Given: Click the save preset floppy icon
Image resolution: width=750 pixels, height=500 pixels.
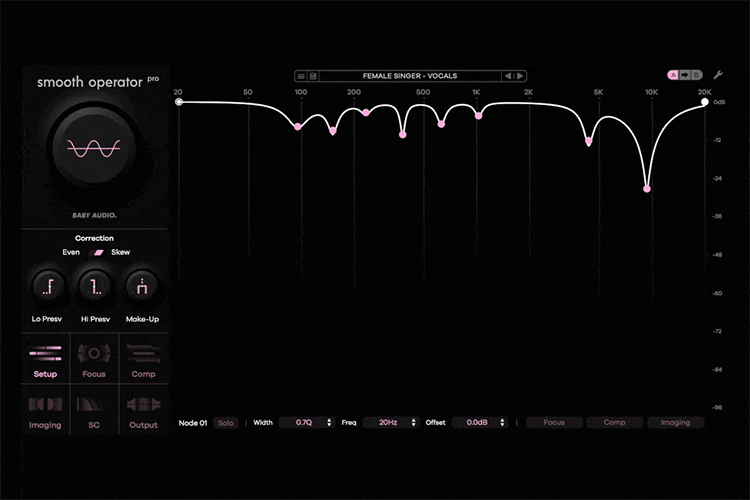Looking at the screenshot, I should pyautogui.click(x=313, y=76).
